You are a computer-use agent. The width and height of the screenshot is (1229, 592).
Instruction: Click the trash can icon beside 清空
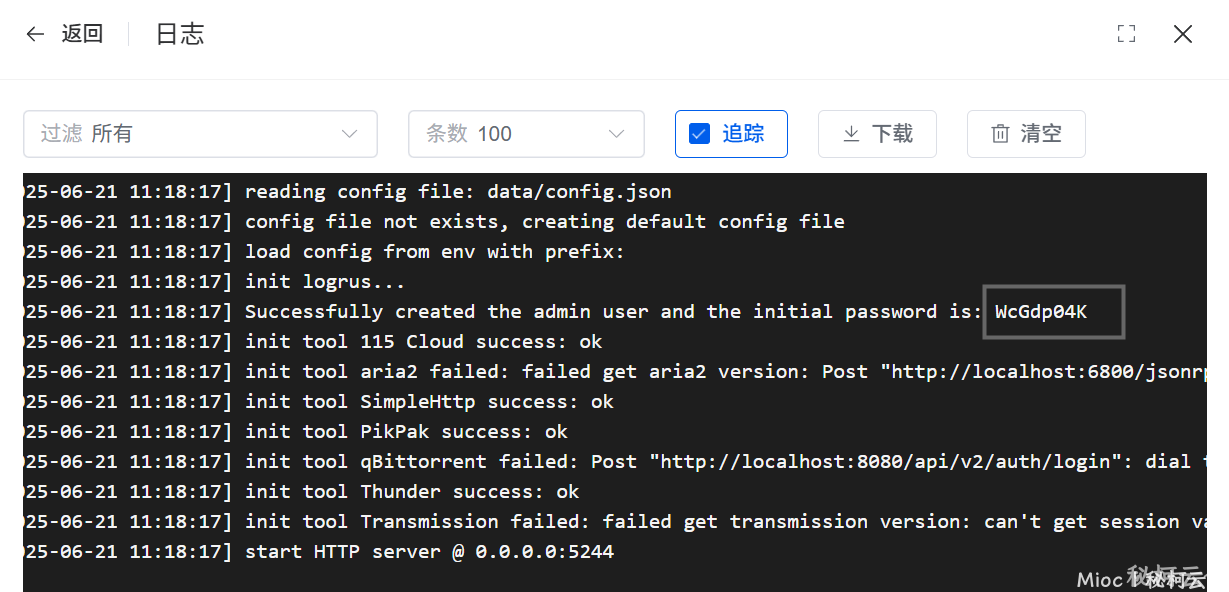1000,134
